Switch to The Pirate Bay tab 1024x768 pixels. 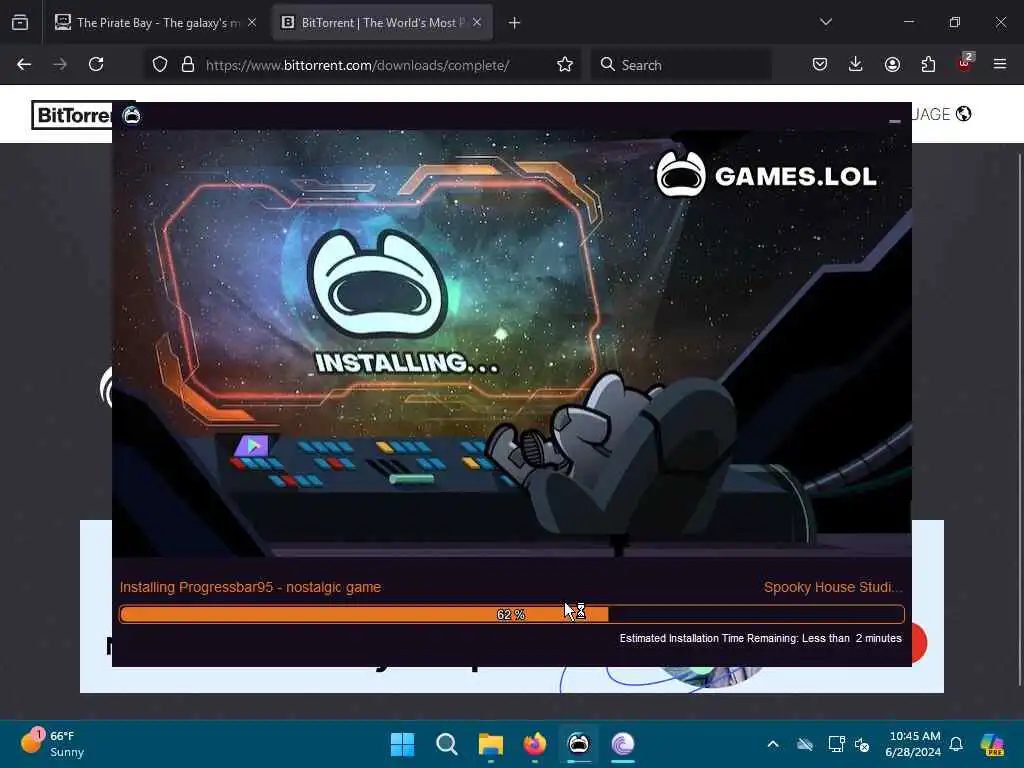(x=155, y=23)
